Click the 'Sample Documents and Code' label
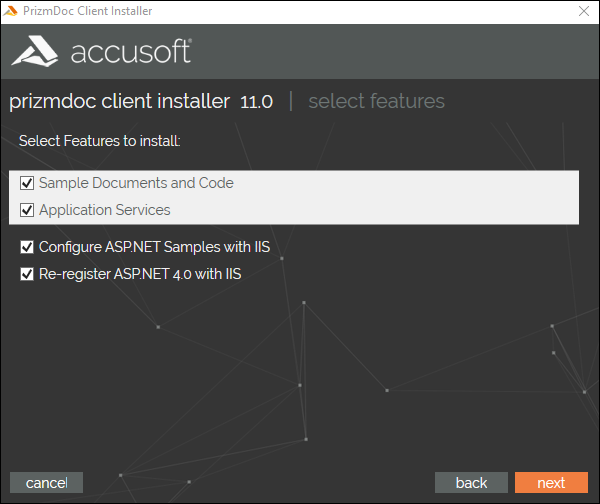This screenshot has width=600, height=504. pos(136,183)
